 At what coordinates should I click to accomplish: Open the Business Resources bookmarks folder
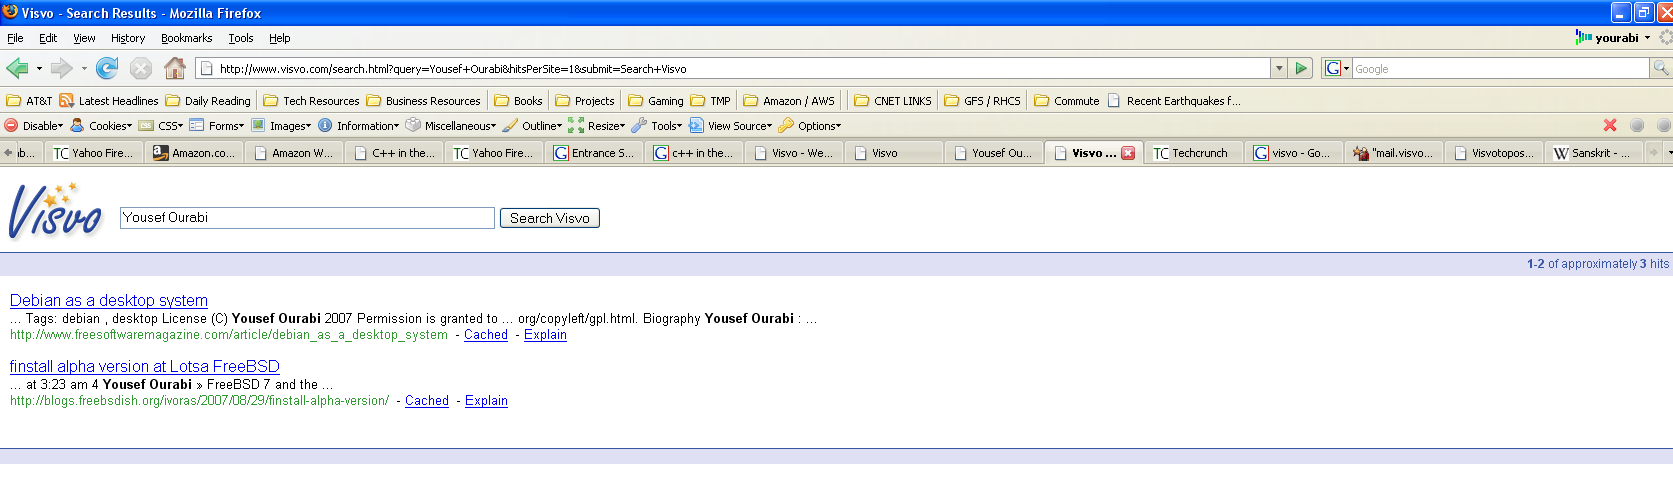pos(423,101)
